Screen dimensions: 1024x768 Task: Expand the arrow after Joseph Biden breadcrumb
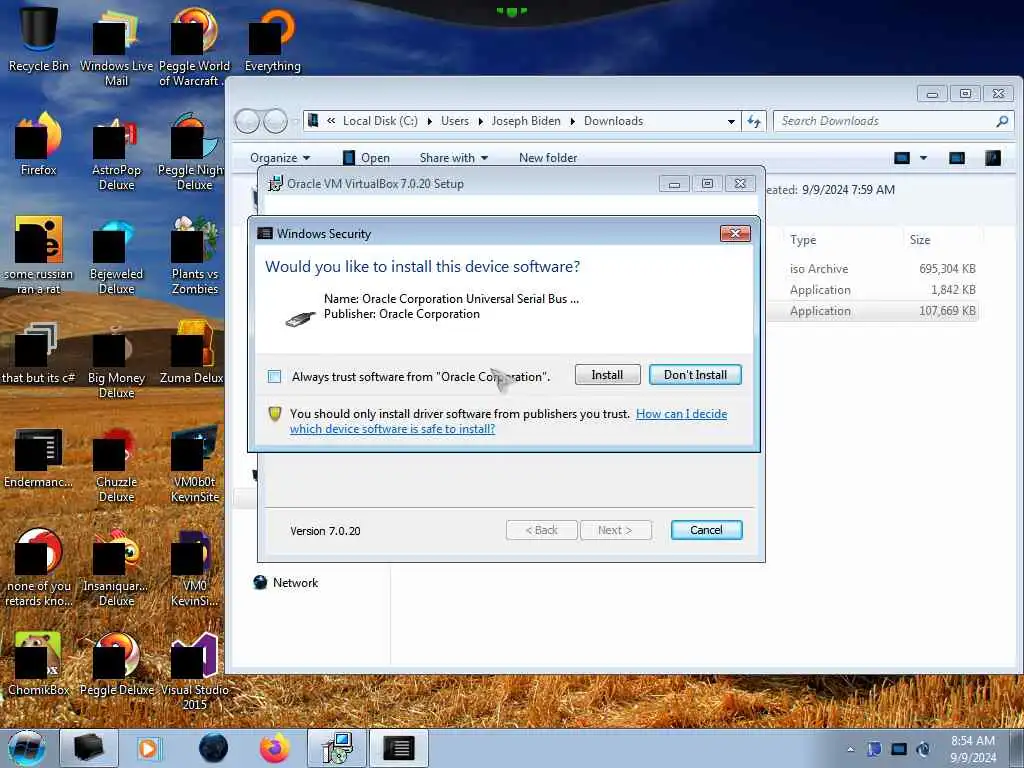point(572,121)
